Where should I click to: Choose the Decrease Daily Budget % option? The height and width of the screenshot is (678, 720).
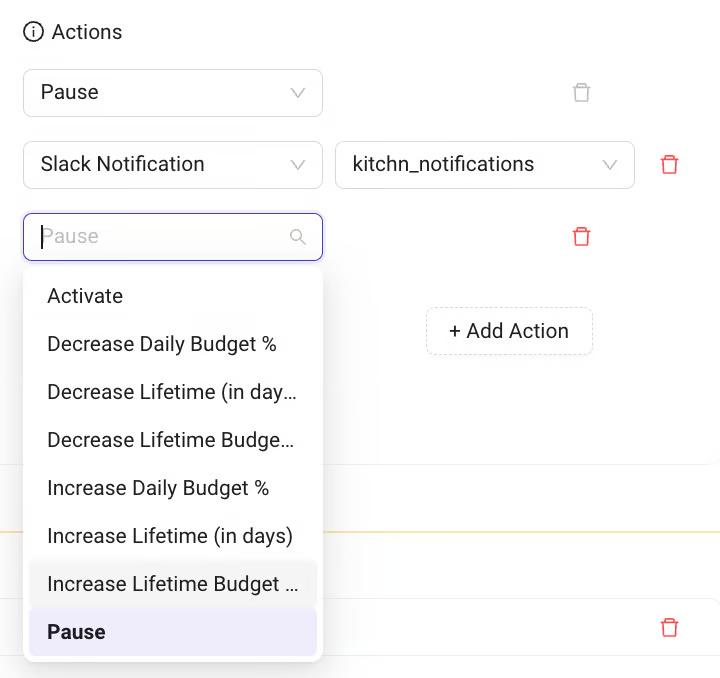[x=162, y=344]
